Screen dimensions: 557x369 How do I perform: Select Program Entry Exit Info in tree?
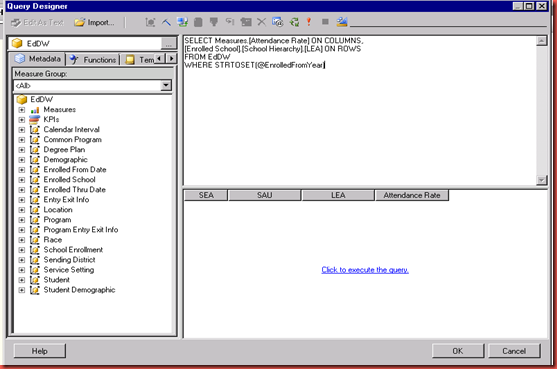[x=81, y=230]
